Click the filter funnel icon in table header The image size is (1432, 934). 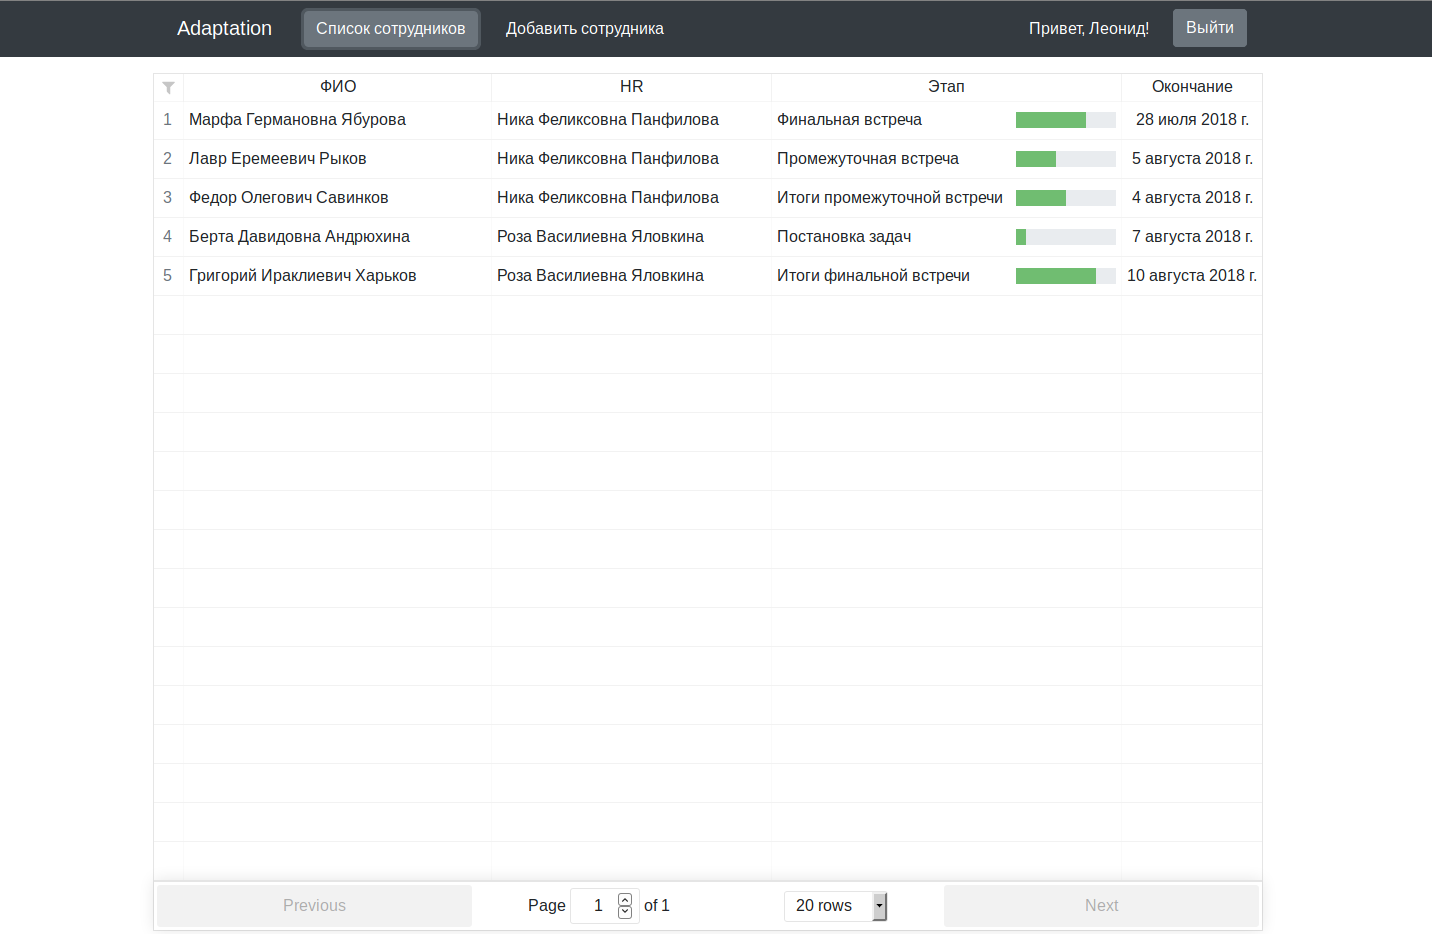coord(168,87)
